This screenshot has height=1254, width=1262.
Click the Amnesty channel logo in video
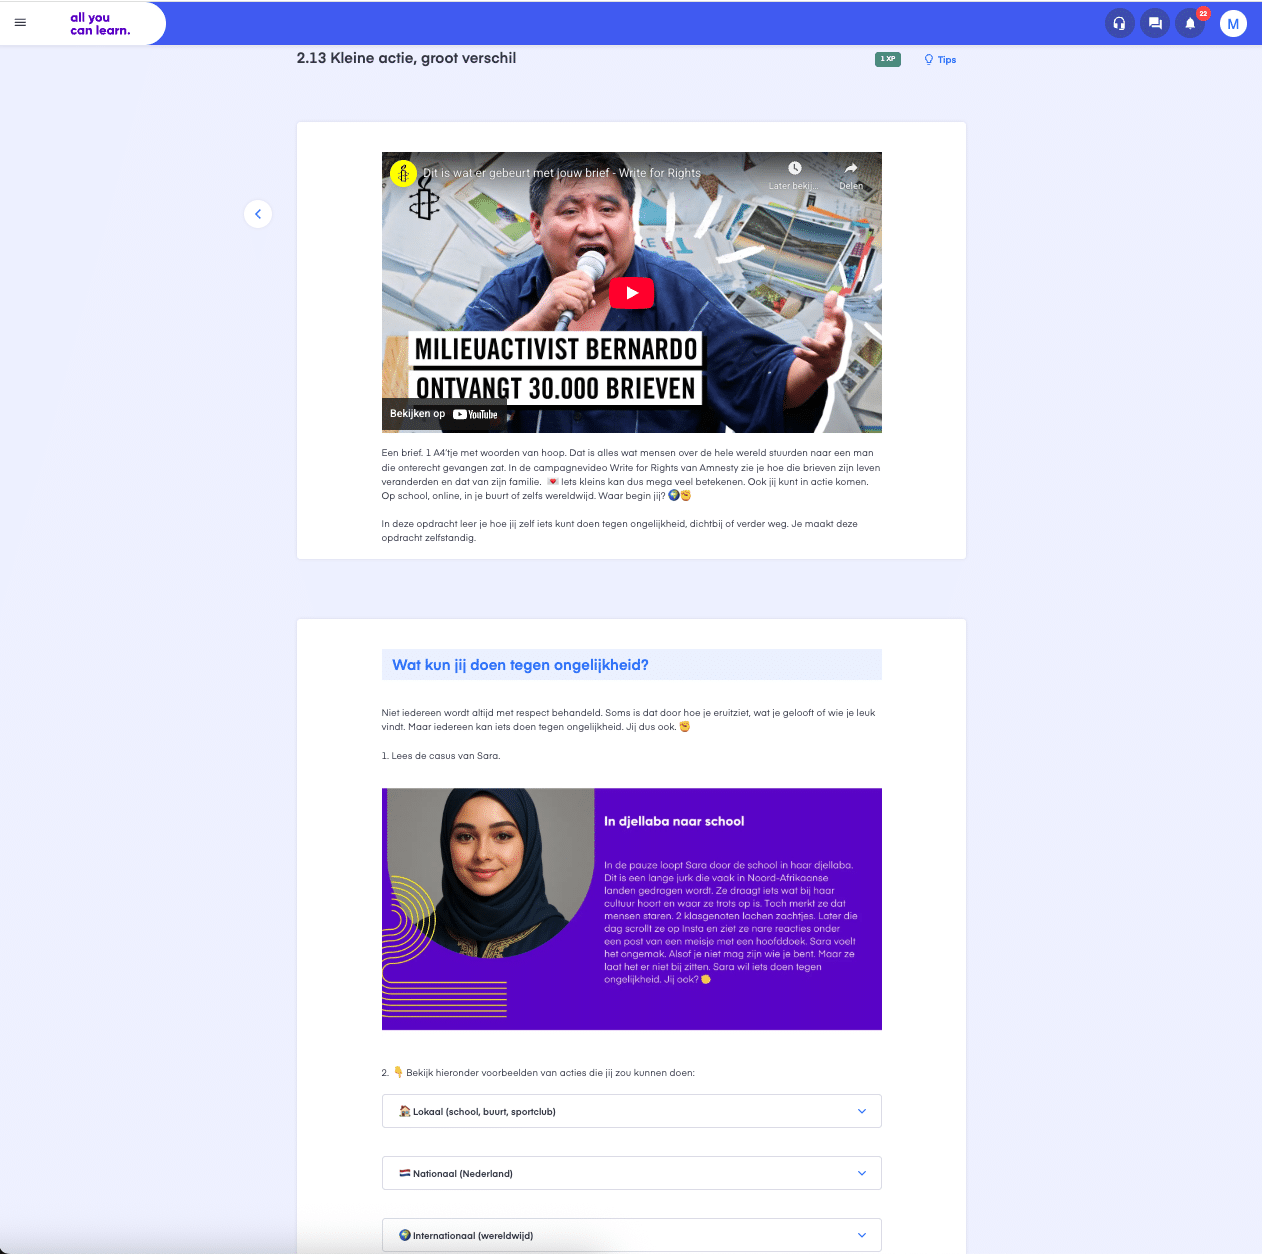pos(403,173)
